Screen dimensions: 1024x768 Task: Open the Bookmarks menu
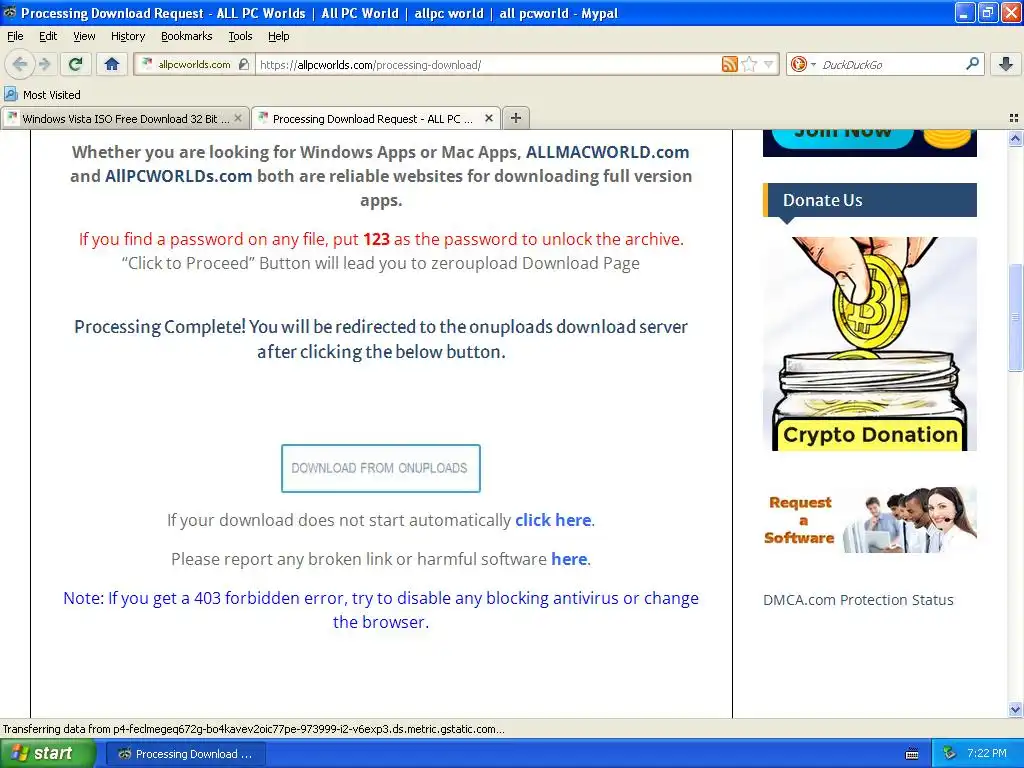pyautogui.click(x=186, y=36)
